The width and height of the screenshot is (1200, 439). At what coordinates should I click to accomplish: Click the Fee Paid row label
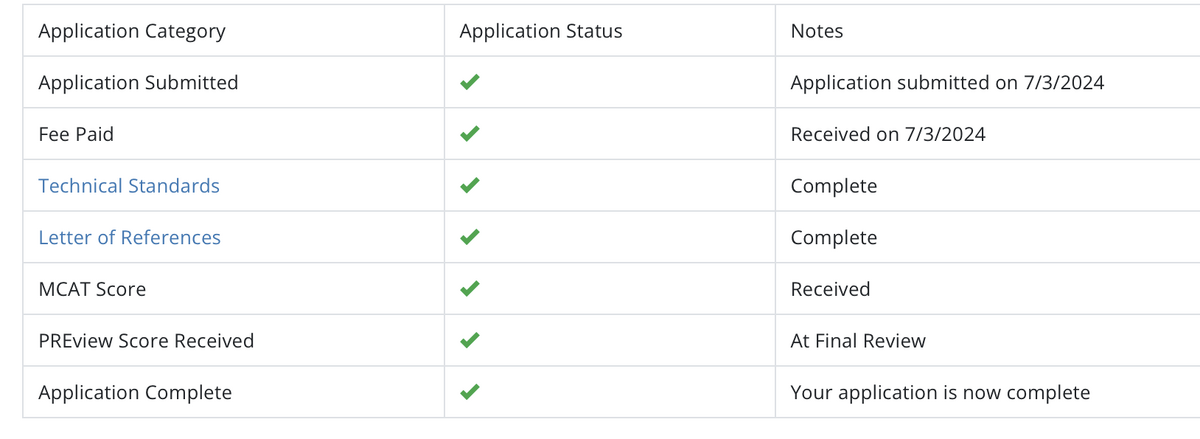click(76, 134)
